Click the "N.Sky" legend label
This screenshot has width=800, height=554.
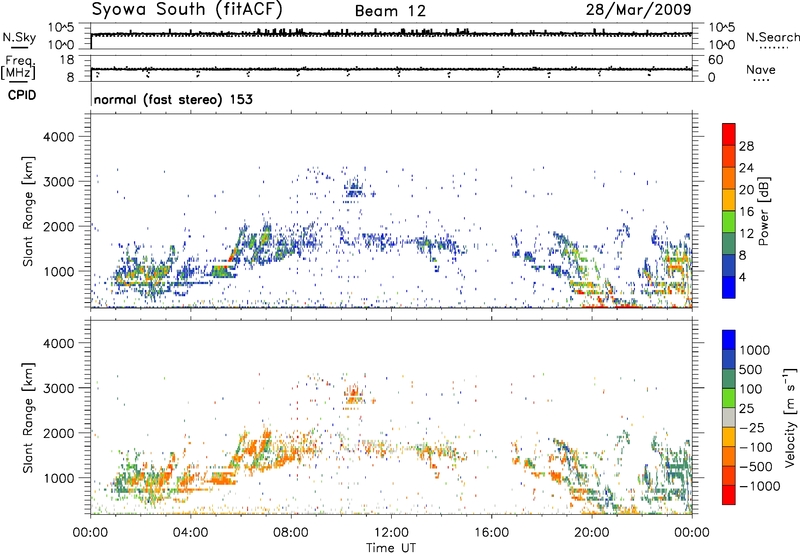pyautogui.click(x=19, y=37)
